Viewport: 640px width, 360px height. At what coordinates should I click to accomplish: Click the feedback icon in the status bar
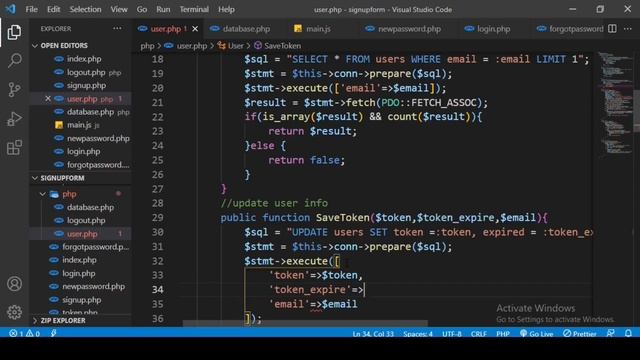[x=611, y=333]
